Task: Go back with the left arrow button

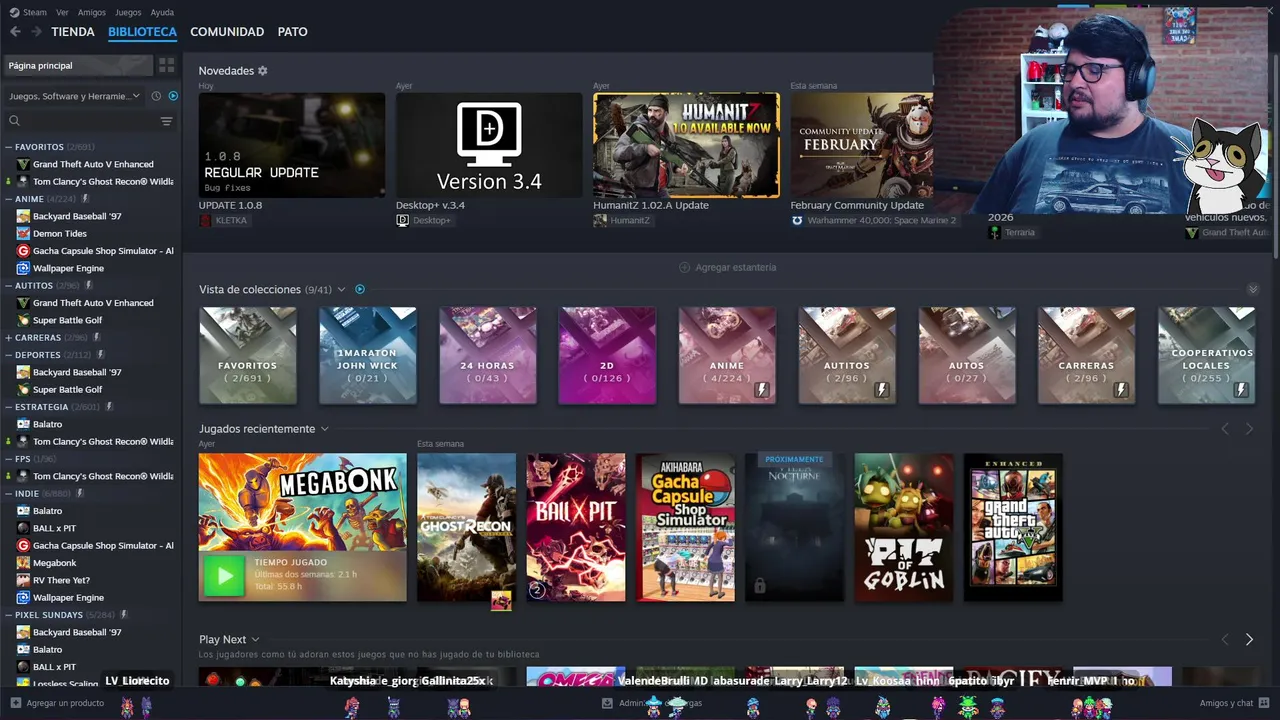Action: tap(15, 32)
